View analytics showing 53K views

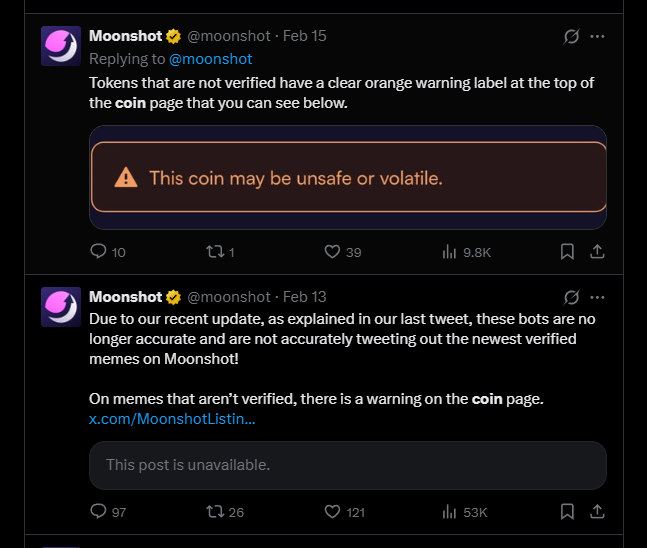(x=465, y=512)
